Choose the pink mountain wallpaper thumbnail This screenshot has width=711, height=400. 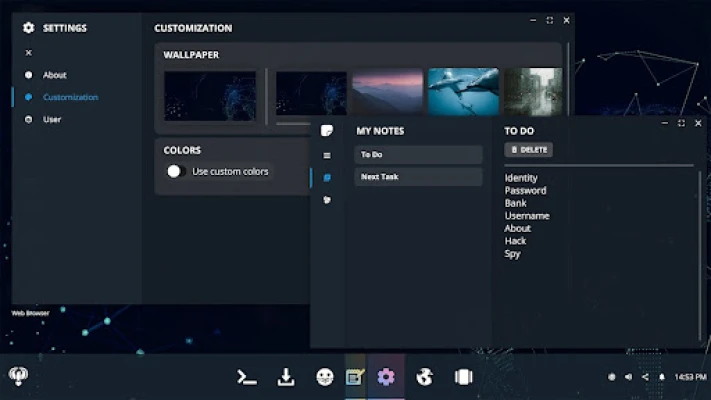coord(387,92)
